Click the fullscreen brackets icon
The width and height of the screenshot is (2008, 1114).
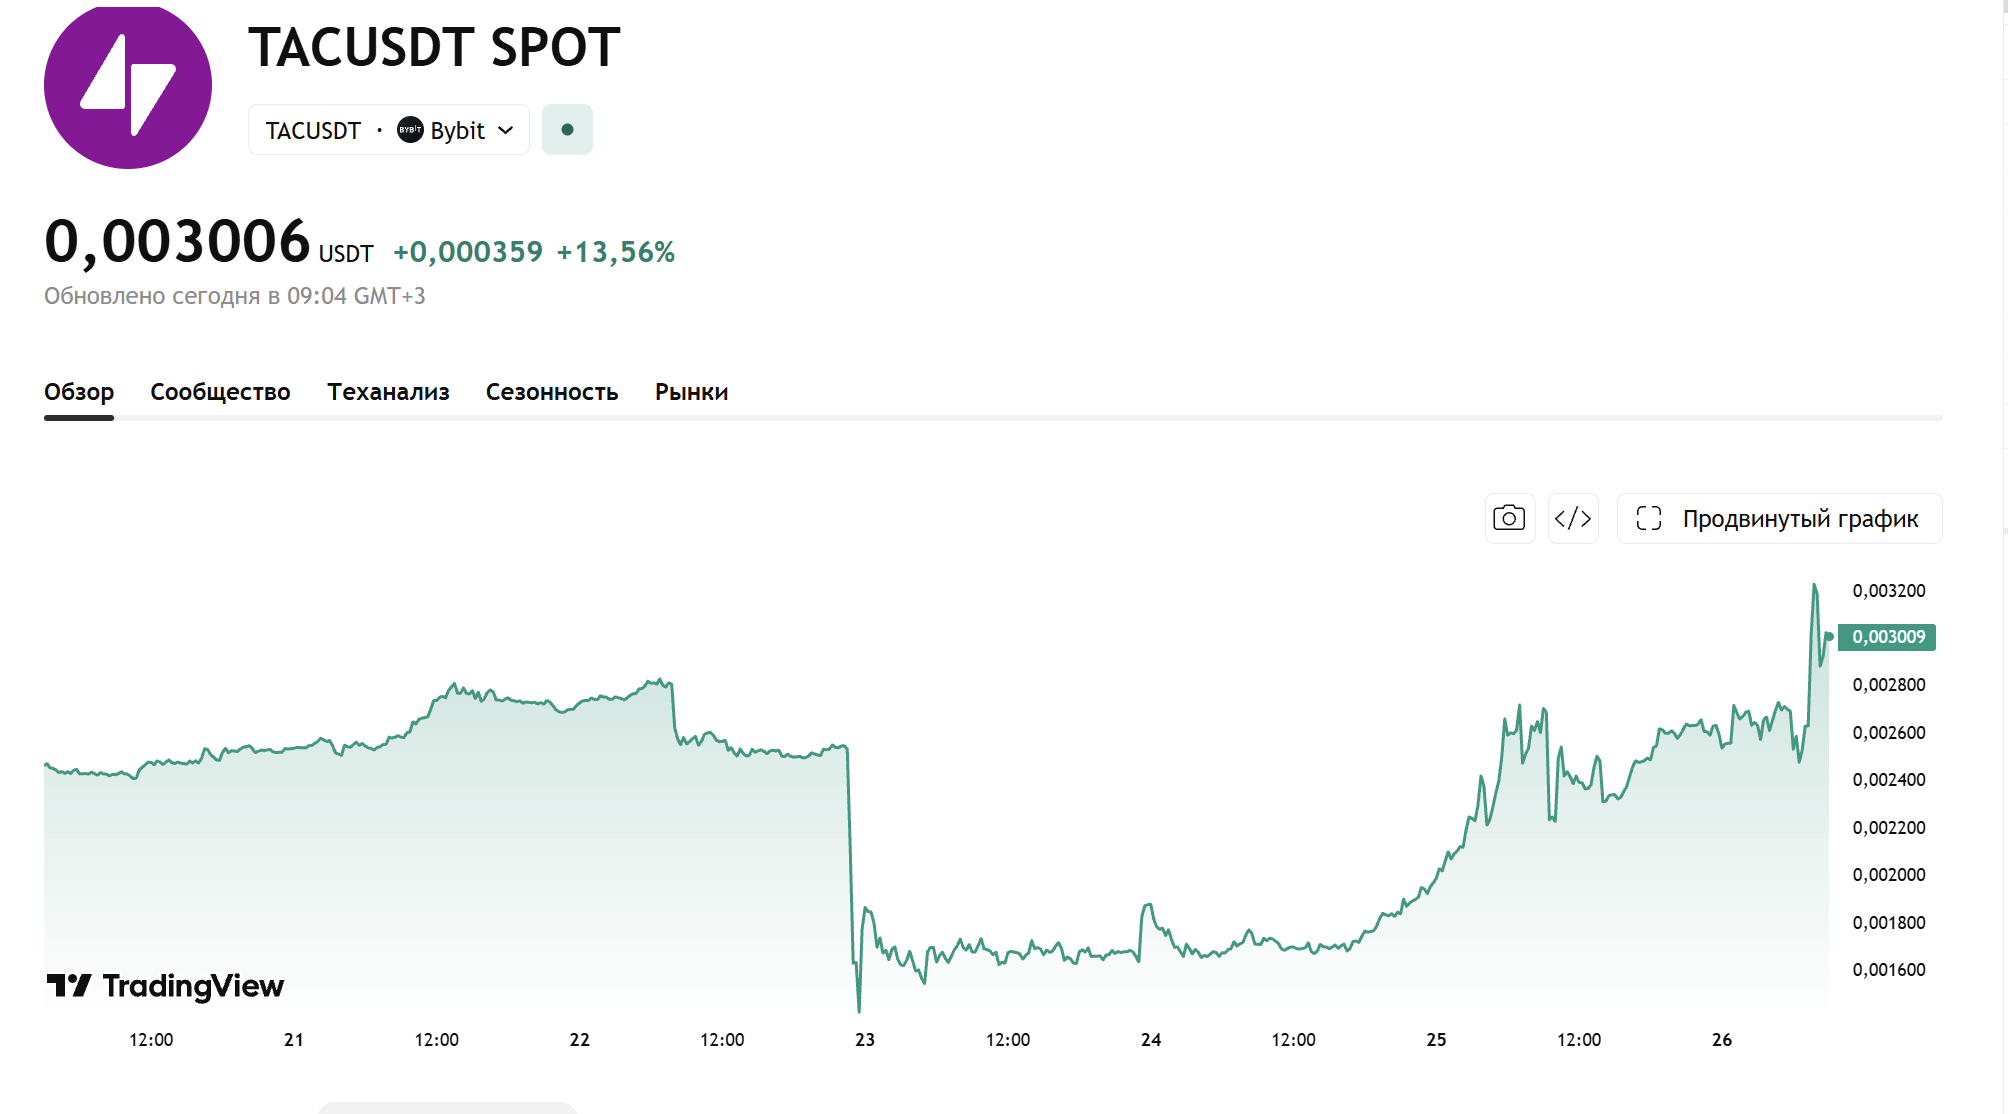pos(1649,518)
